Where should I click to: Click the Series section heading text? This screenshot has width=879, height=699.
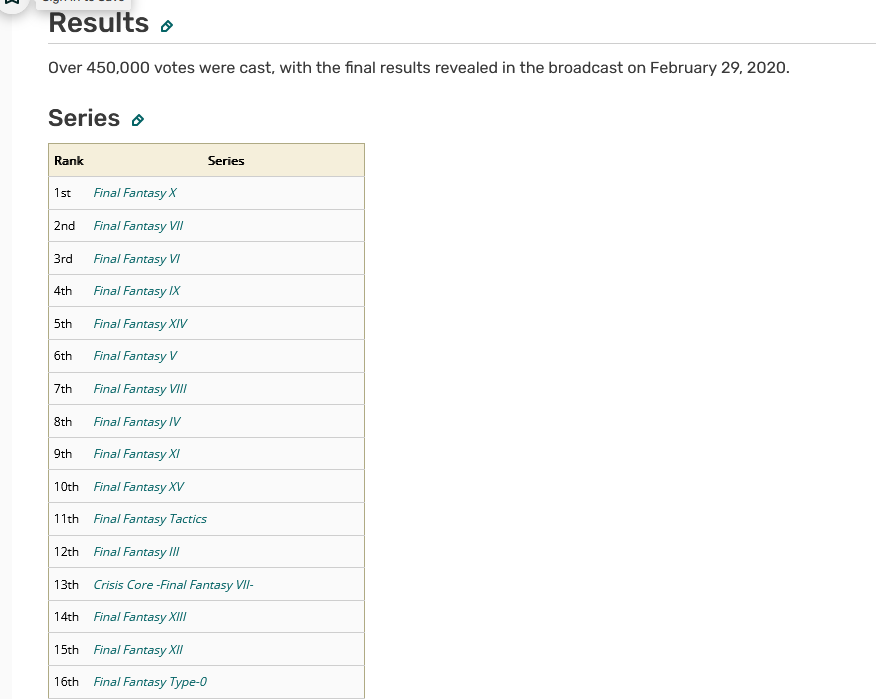pos(84,118)
